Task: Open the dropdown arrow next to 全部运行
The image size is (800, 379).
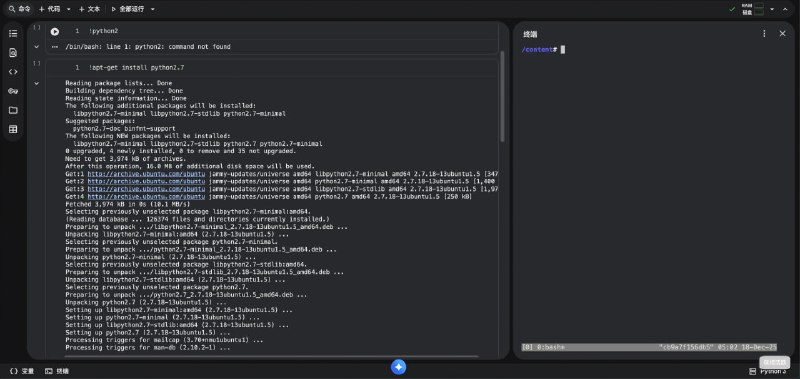Action: [153, 9]
